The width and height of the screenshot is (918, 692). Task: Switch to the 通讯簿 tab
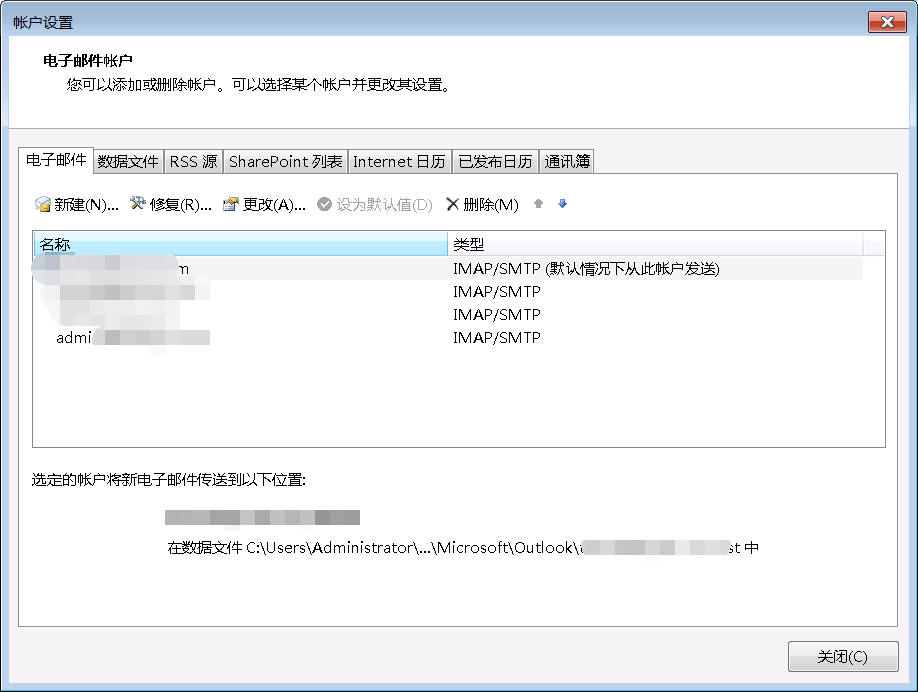(567, 161)
